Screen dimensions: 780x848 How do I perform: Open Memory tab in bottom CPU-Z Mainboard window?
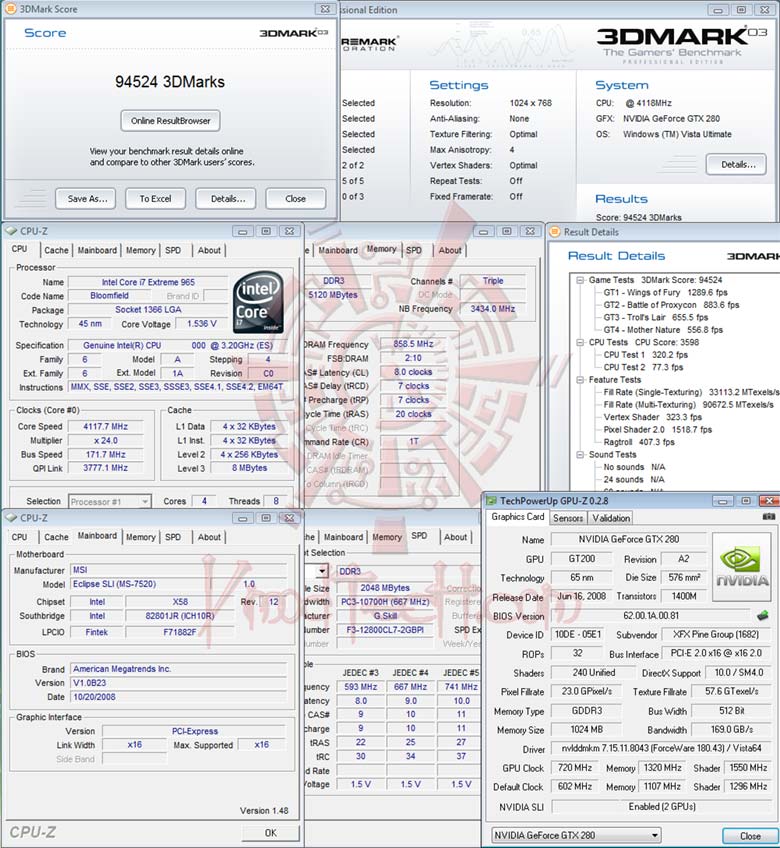141,537
